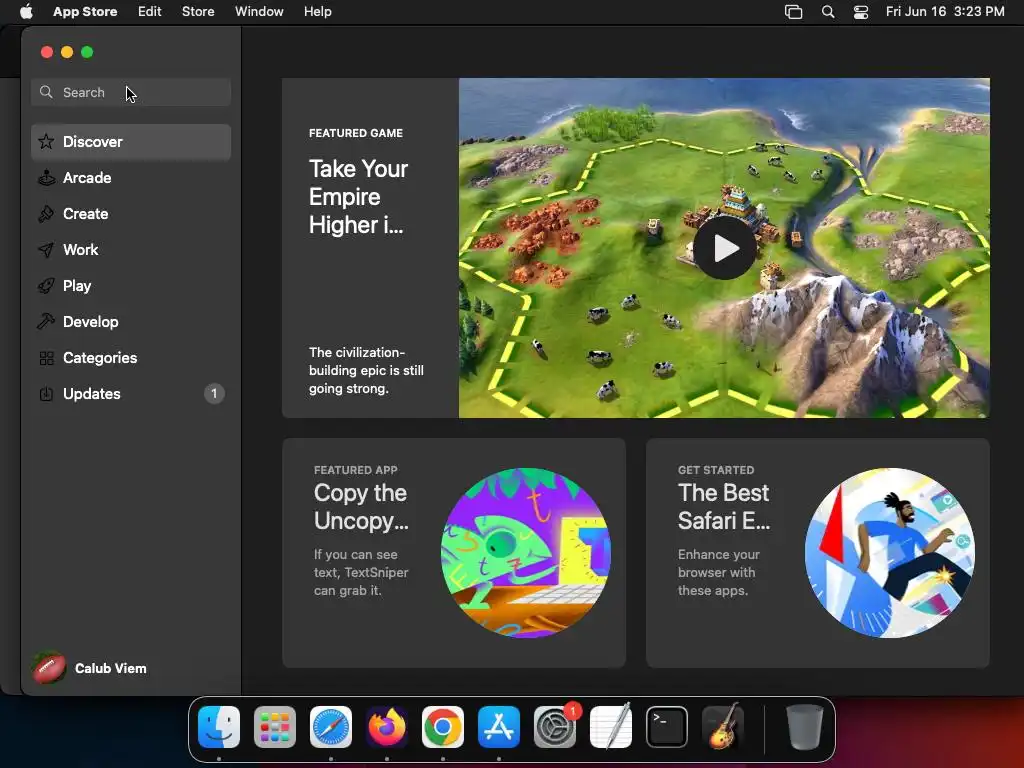Click the Updates download icon
1024x768 pixels.
coord(46,394)
